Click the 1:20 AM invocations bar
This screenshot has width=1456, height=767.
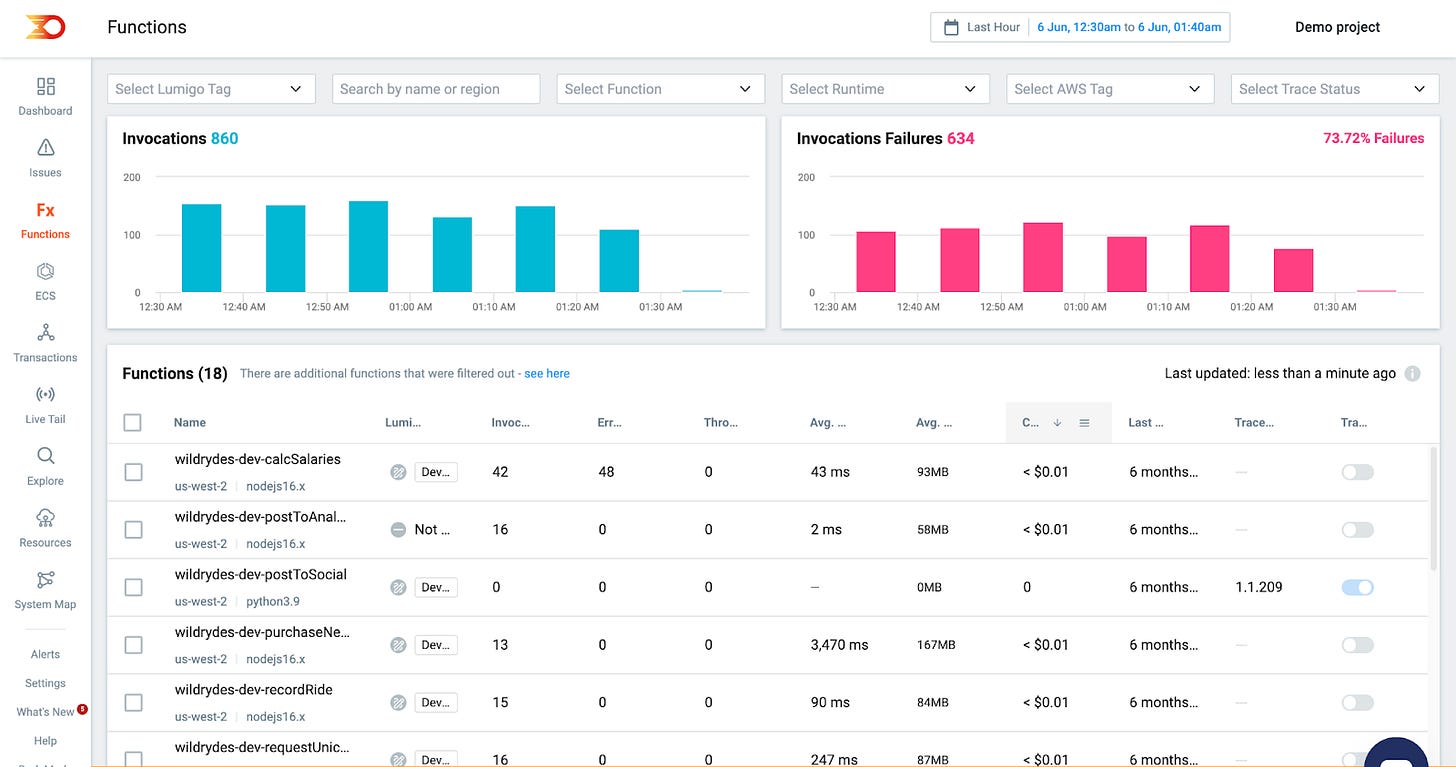pos(619,261)
